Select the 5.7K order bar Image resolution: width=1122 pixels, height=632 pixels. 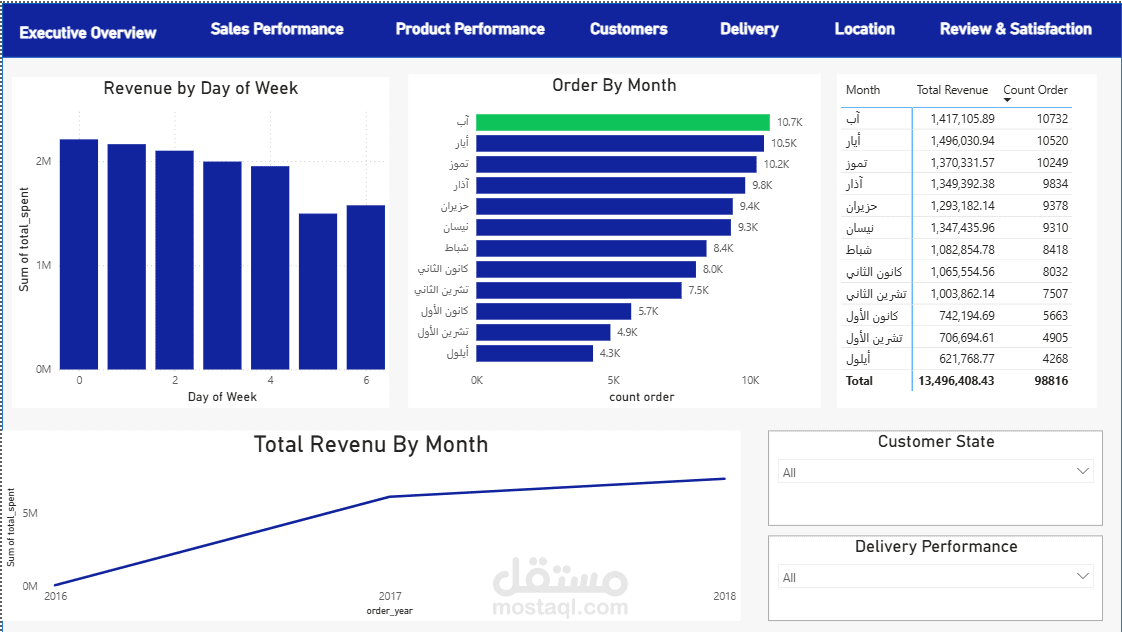pos(554,311)
